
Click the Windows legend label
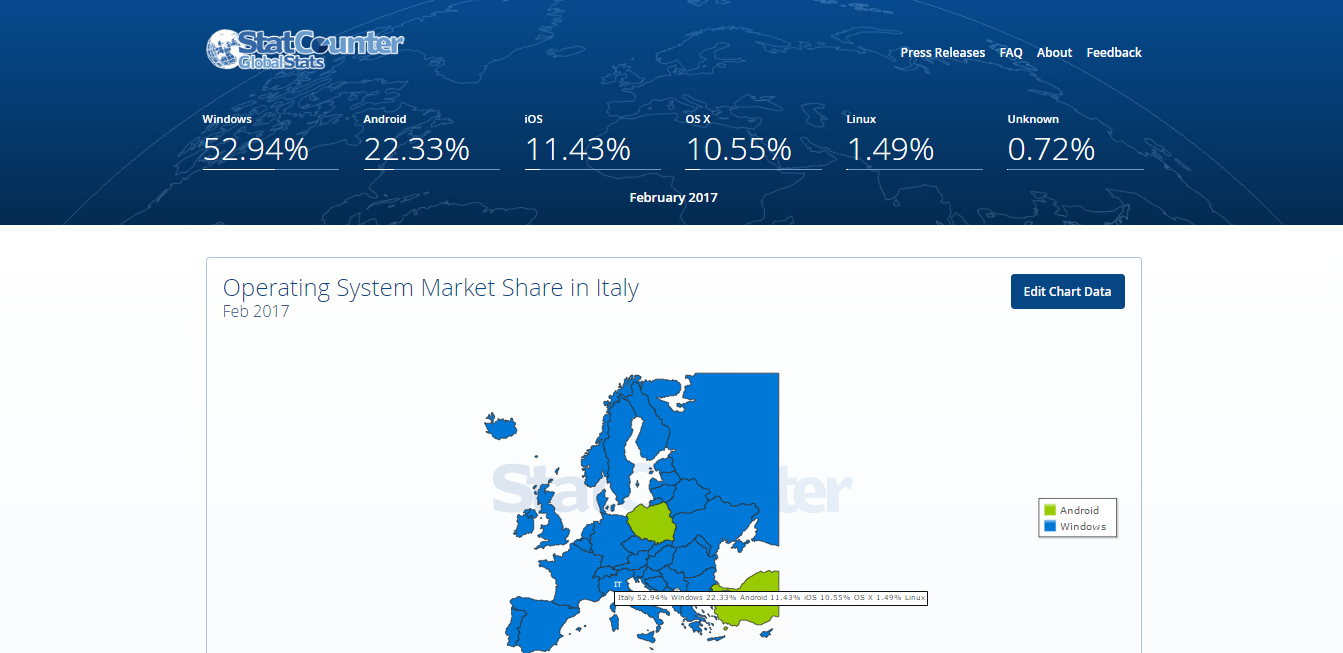(1083, 526)
